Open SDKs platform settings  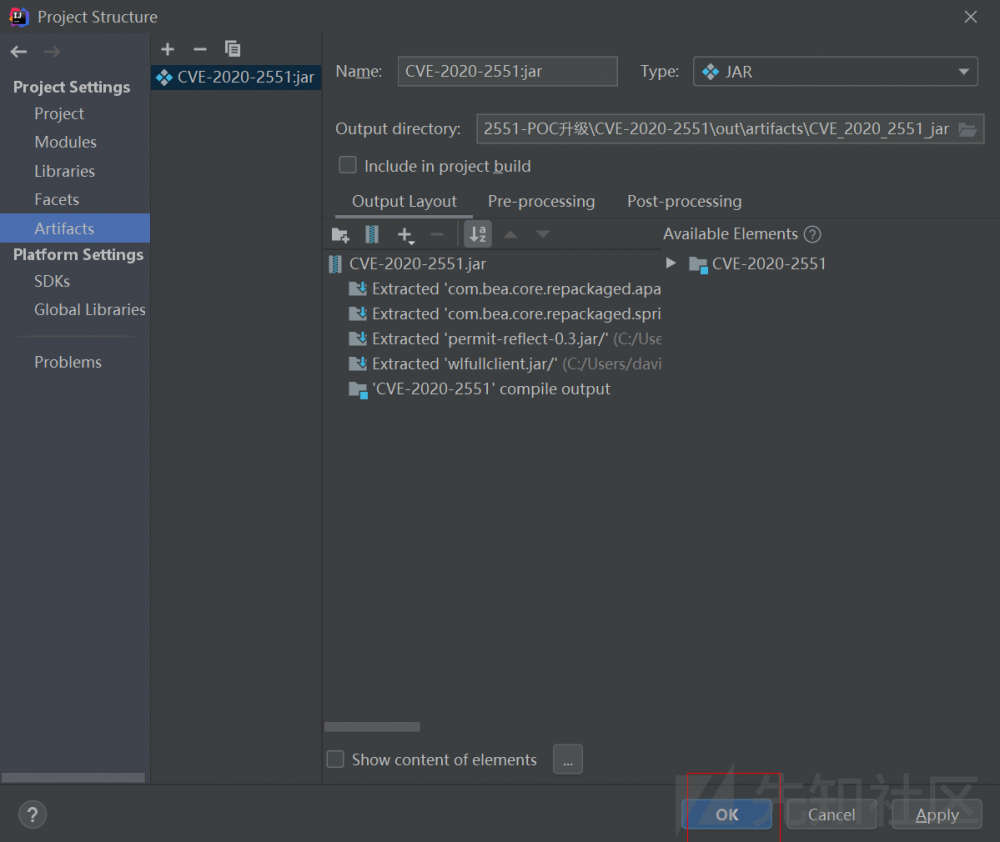(52, 281)
